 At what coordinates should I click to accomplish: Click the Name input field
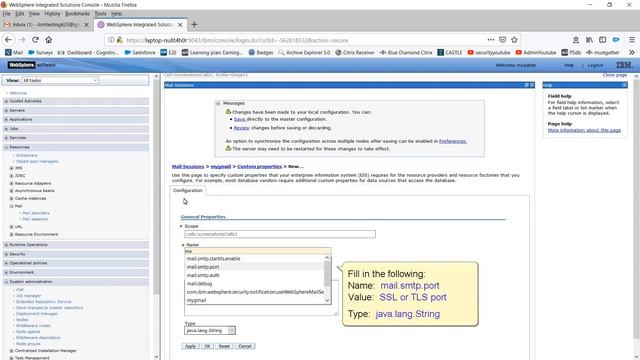click(x=258, y=251)
